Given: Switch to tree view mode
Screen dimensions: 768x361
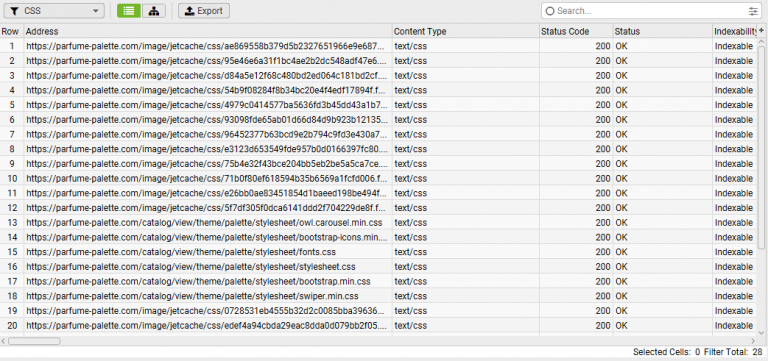Looking at the screenshot, I should pos(154,11).
